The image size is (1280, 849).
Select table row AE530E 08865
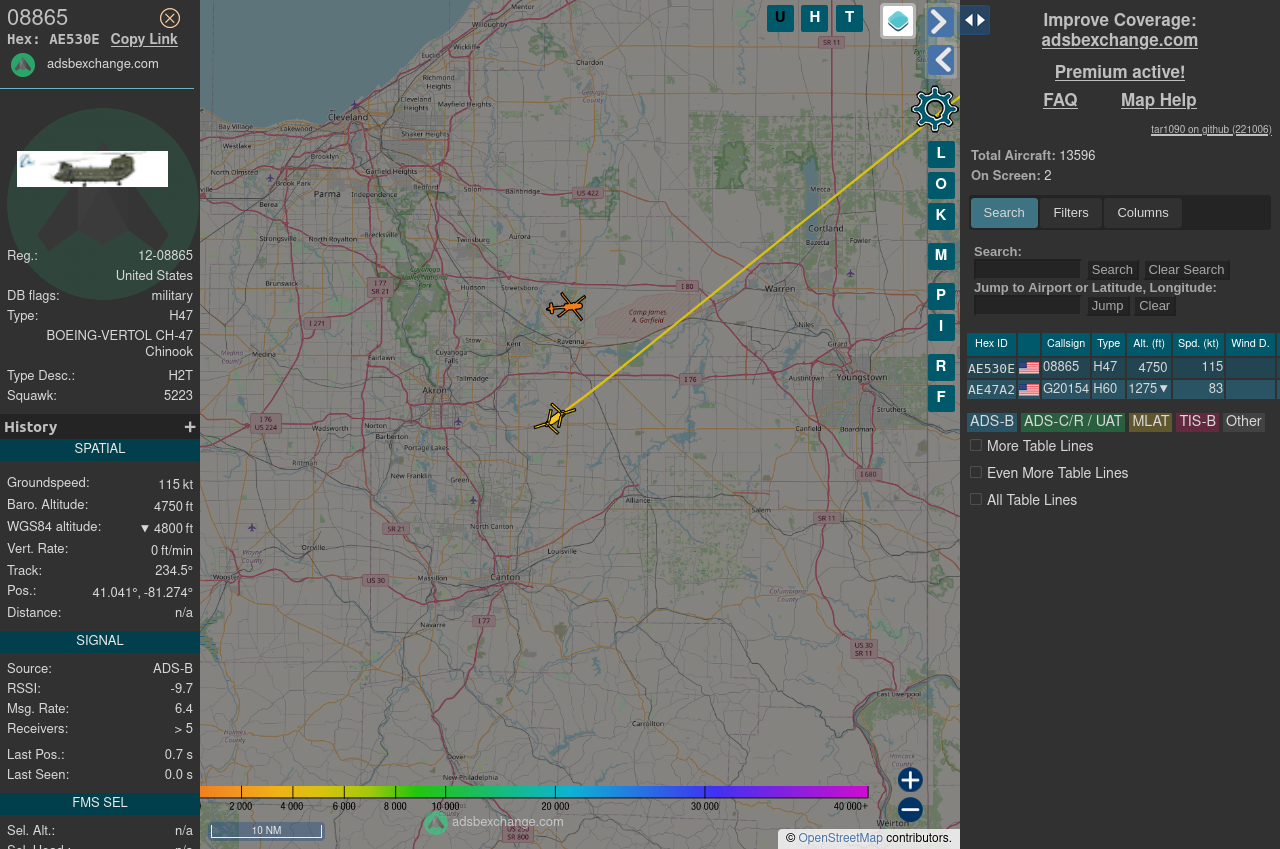(1121, 368)
